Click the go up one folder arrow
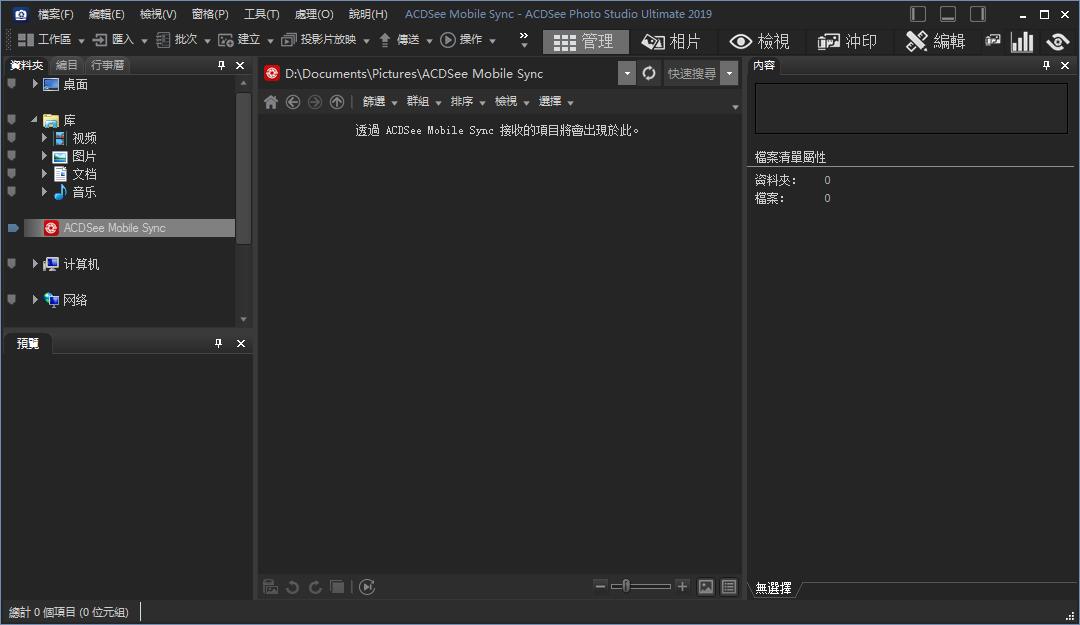This screenshot has width=1080, height=625. pyautogui.click(x=337, y=102)
